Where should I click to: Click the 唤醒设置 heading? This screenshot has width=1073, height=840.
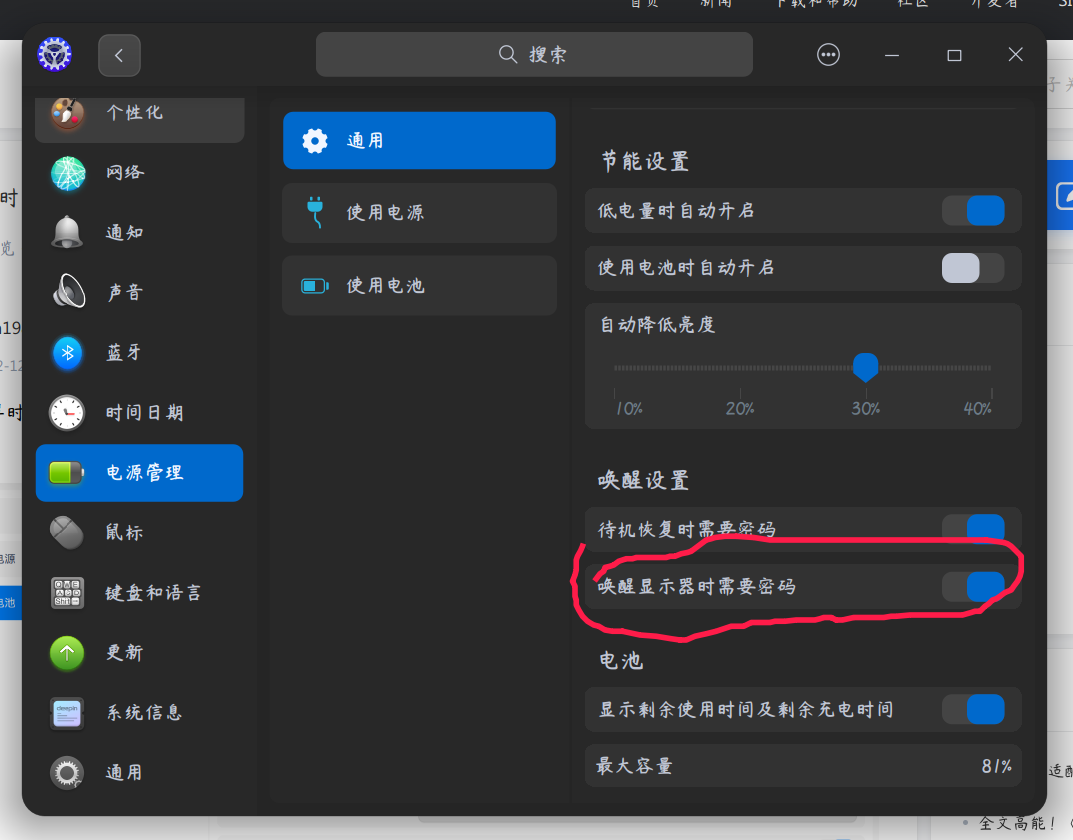click(643, 480)
